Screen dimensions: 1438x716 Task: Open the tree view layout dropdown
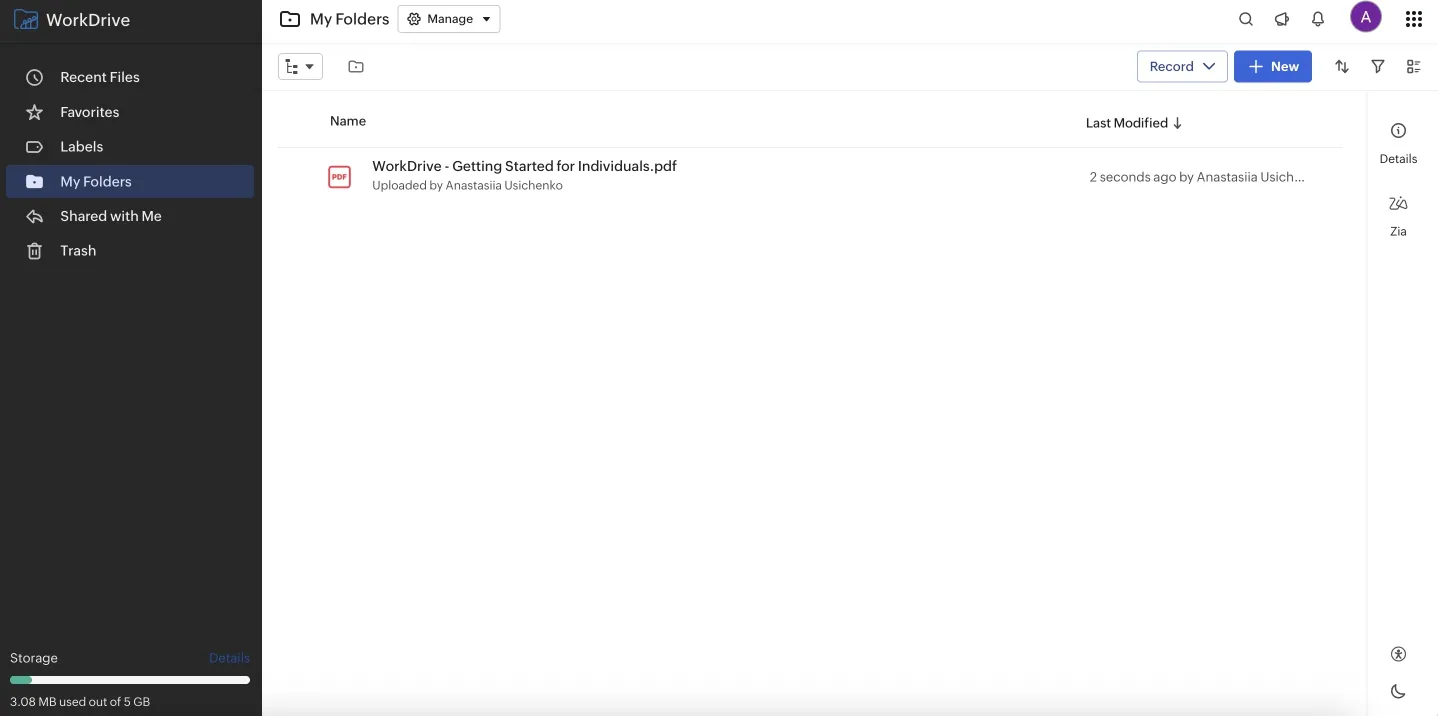click(300, 66)
